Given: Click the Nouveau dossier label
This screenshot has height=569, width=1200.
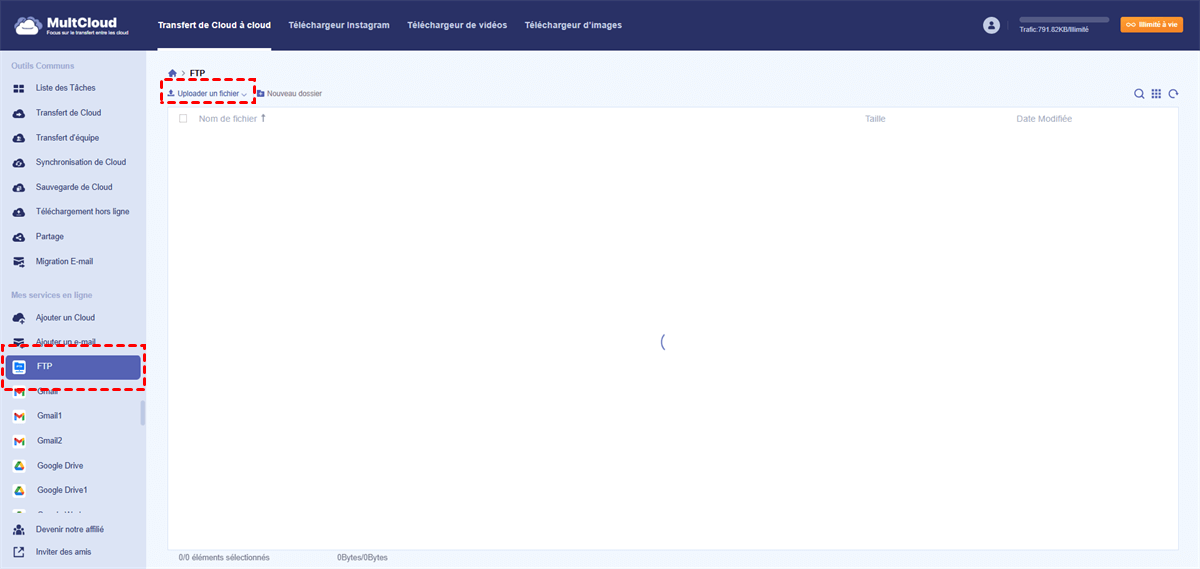Looking at the screenshot, I should [295, 94].
